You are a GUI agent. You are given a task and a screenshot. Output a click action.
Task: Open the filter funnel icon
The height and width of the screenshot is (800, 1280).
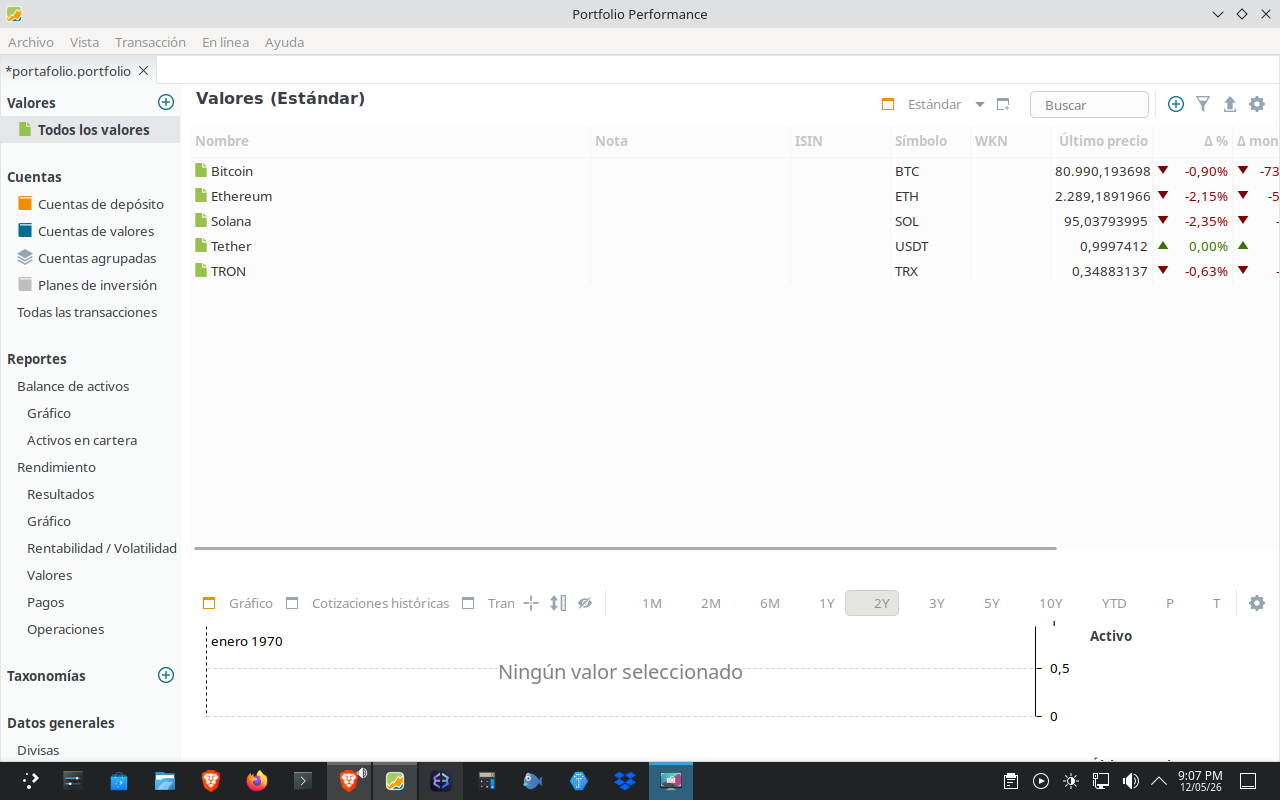click(x=1203, y=104)
